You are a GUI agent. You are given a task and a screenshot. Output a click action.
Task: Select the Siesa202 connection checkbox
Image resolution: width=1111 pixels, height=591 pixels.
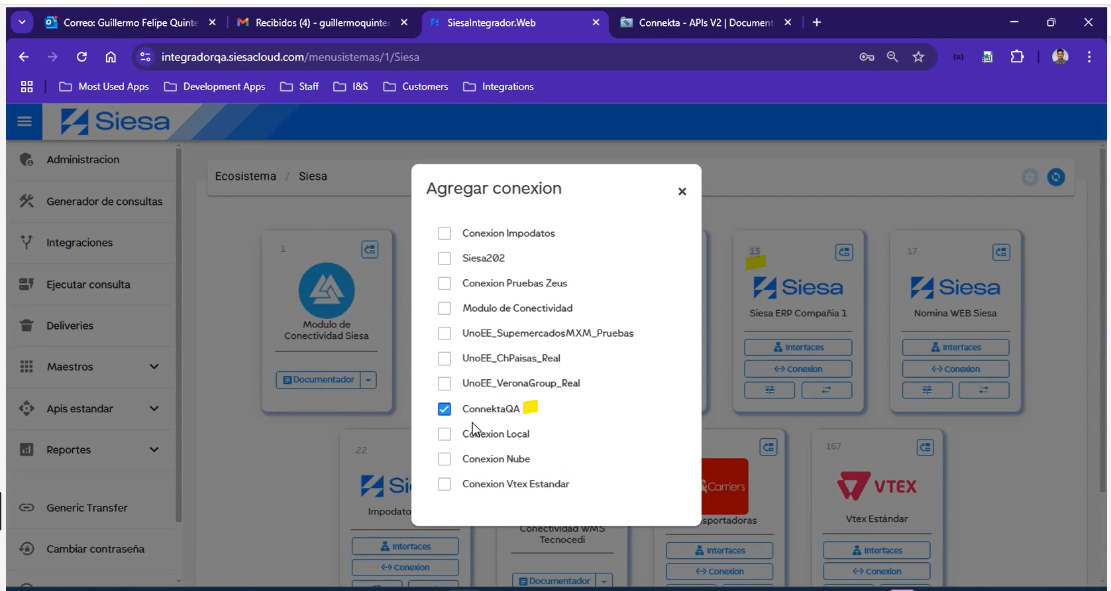pos(445,258)
